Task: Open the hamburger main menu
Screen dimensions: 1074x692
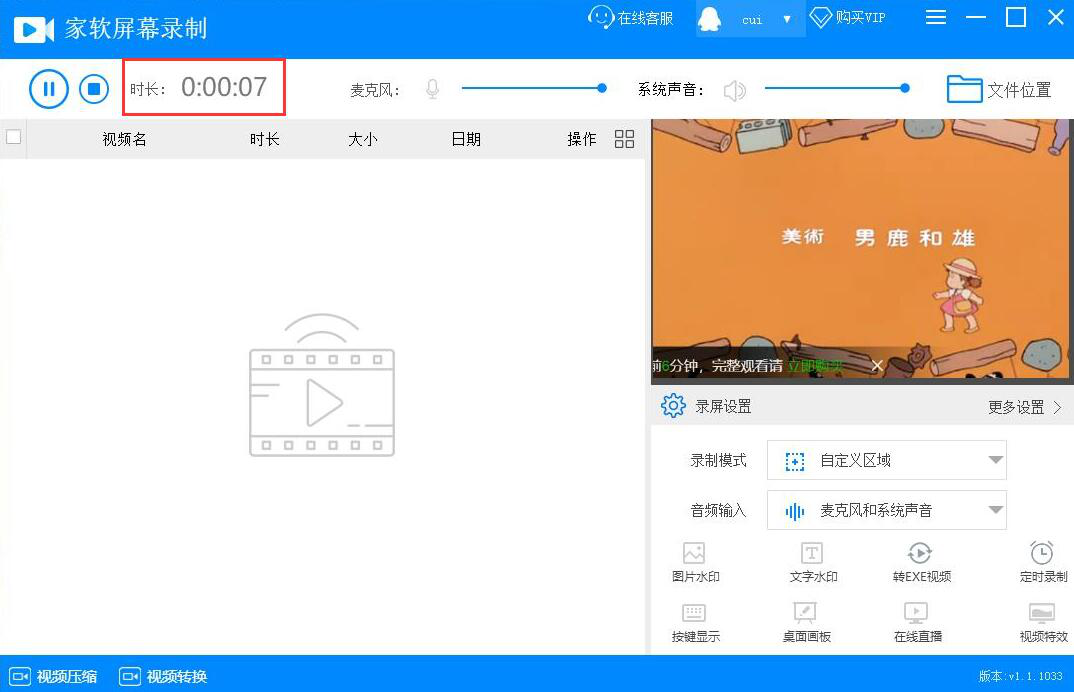Action: click(x=936, y=17)
